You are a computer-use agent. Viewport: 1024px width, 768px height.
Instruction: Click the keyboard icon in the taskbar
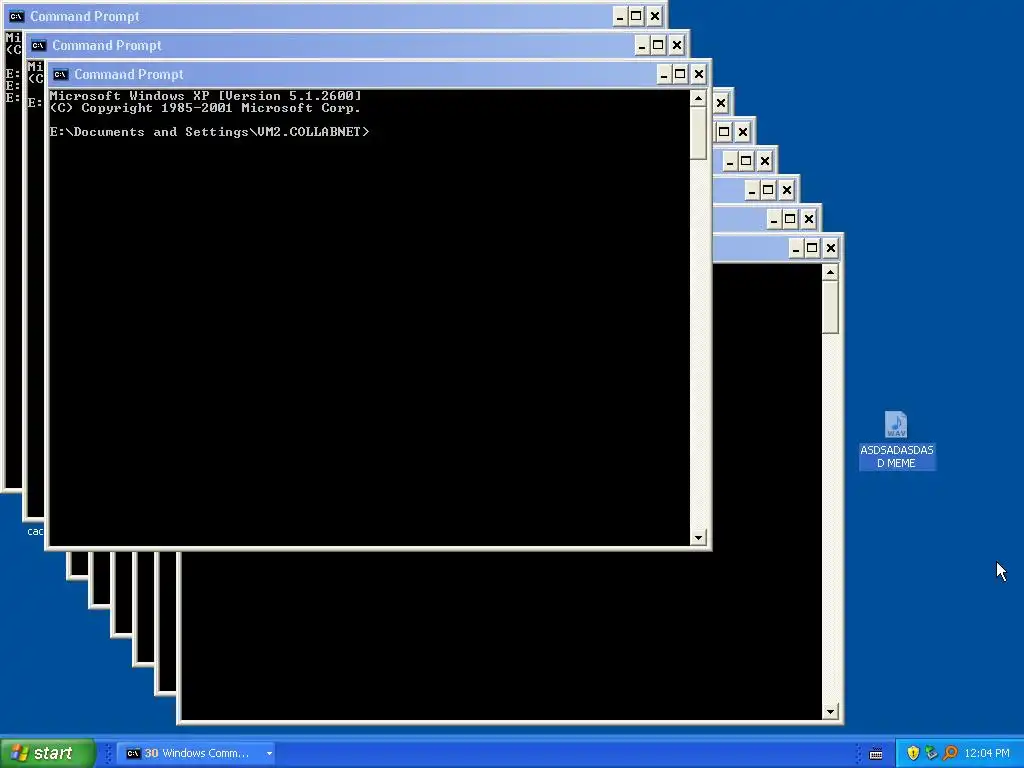876,754
